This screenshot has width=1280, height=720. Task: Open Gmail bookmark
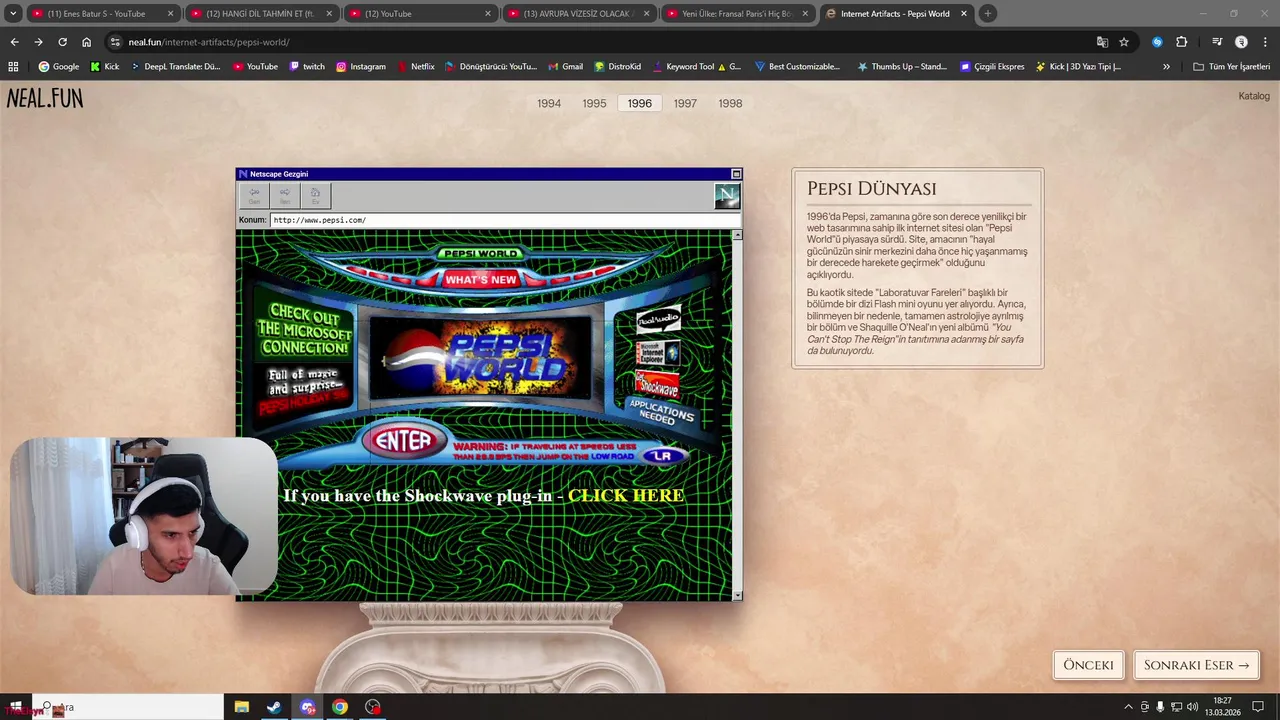[x=565, y=67]
